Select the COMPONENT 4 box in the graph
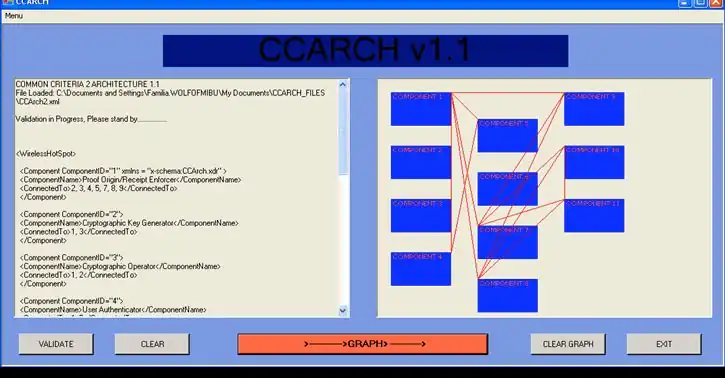Screen dimensions: 725x378 tap(421, 269)
